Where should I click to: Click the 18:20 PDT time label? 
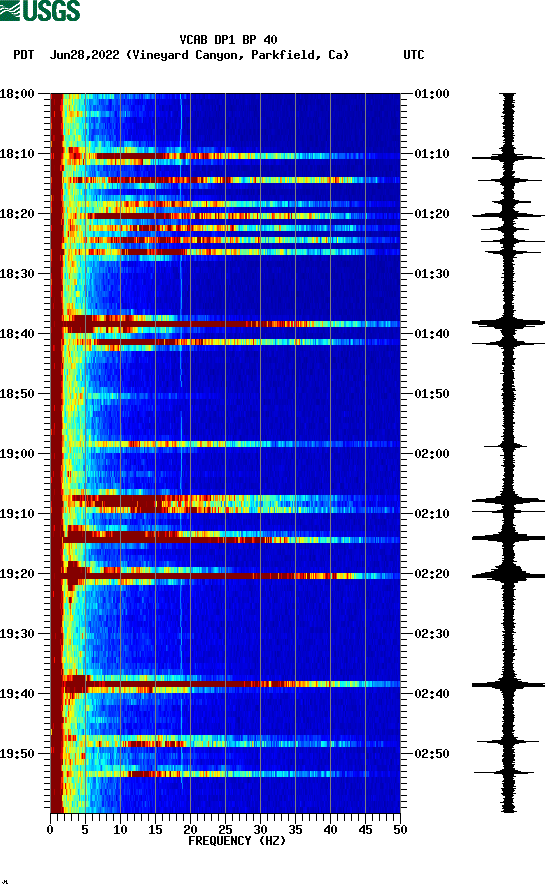point(17,214)
